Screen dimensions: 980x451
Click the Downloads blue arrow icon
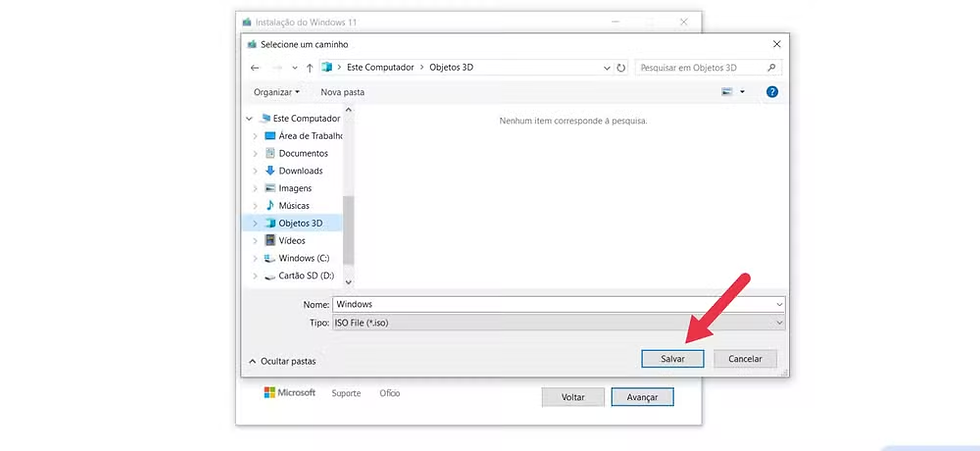(x=270, y=171)
